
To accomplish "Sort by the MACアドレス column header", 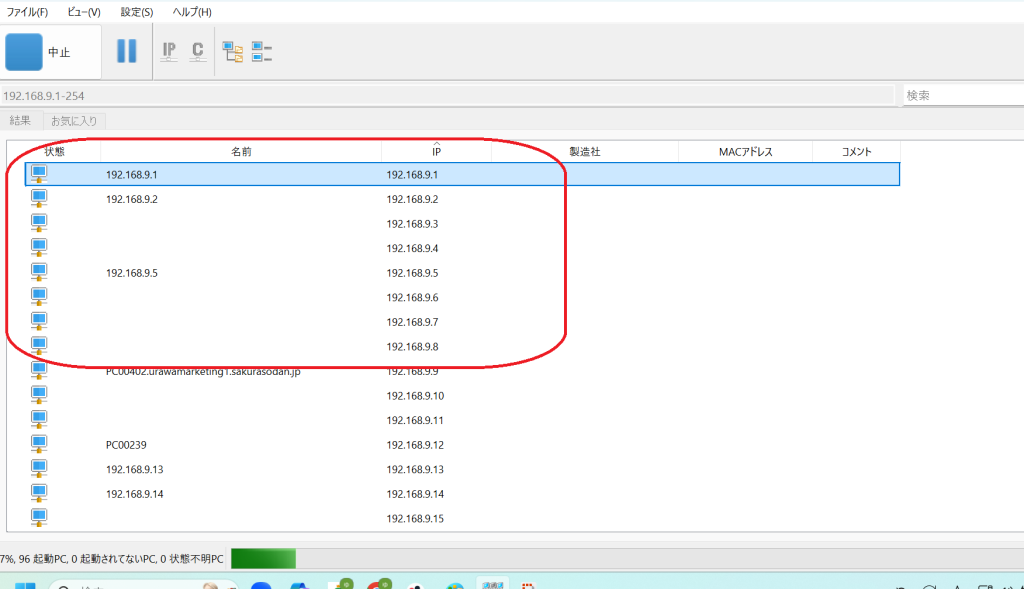I will (745, 153).
